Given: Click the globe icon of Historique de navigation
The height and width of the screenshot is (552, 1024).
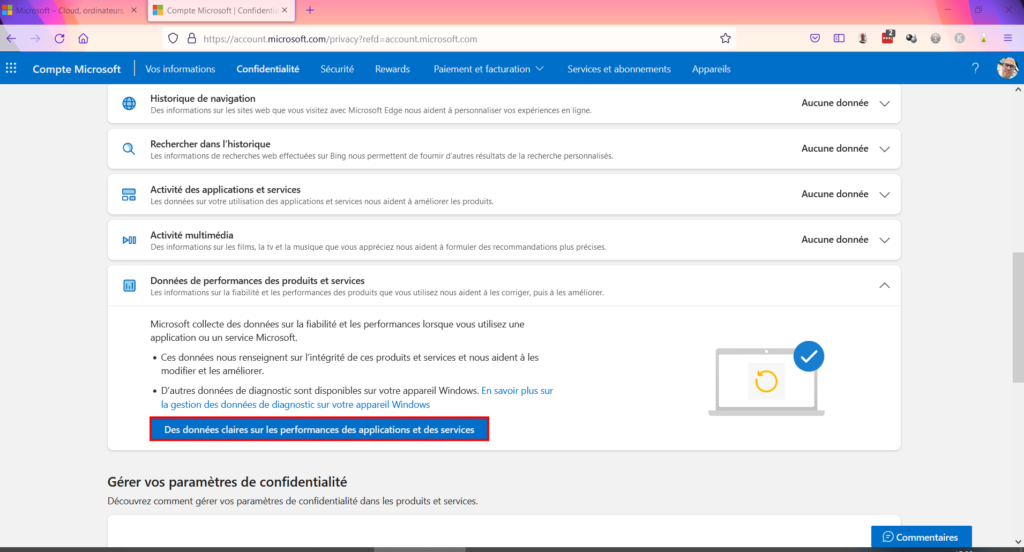Looking at the screenshot, I should tap(129, 103).
